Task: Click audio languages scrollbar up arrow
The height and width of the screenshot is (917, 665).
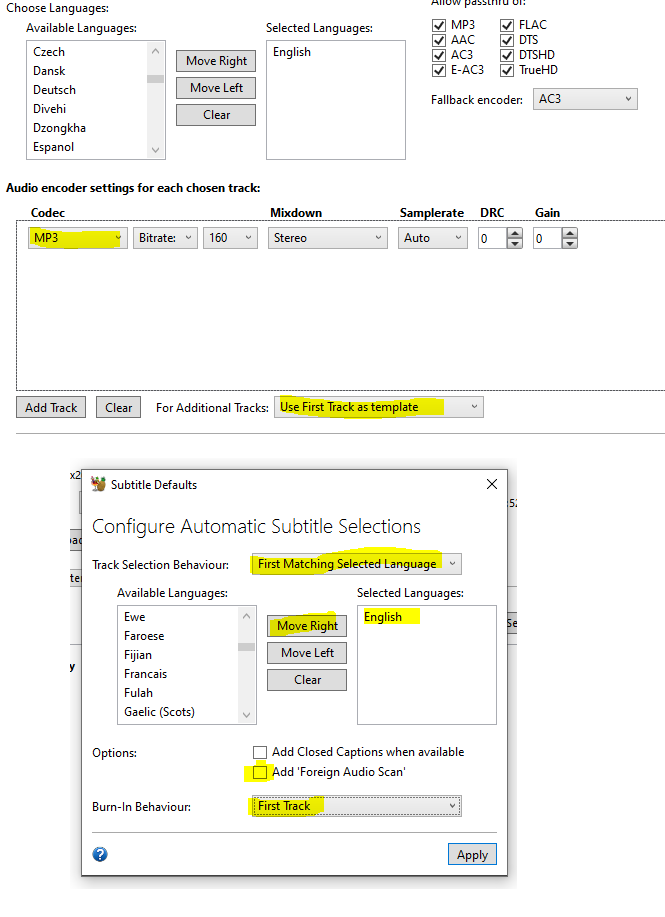Action: (156, 51)
